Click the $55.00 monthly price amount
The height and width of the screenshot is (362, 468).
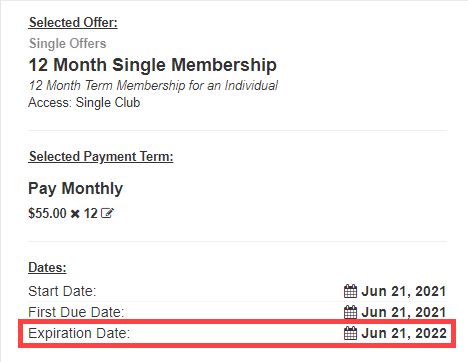(x=47, y=213)
